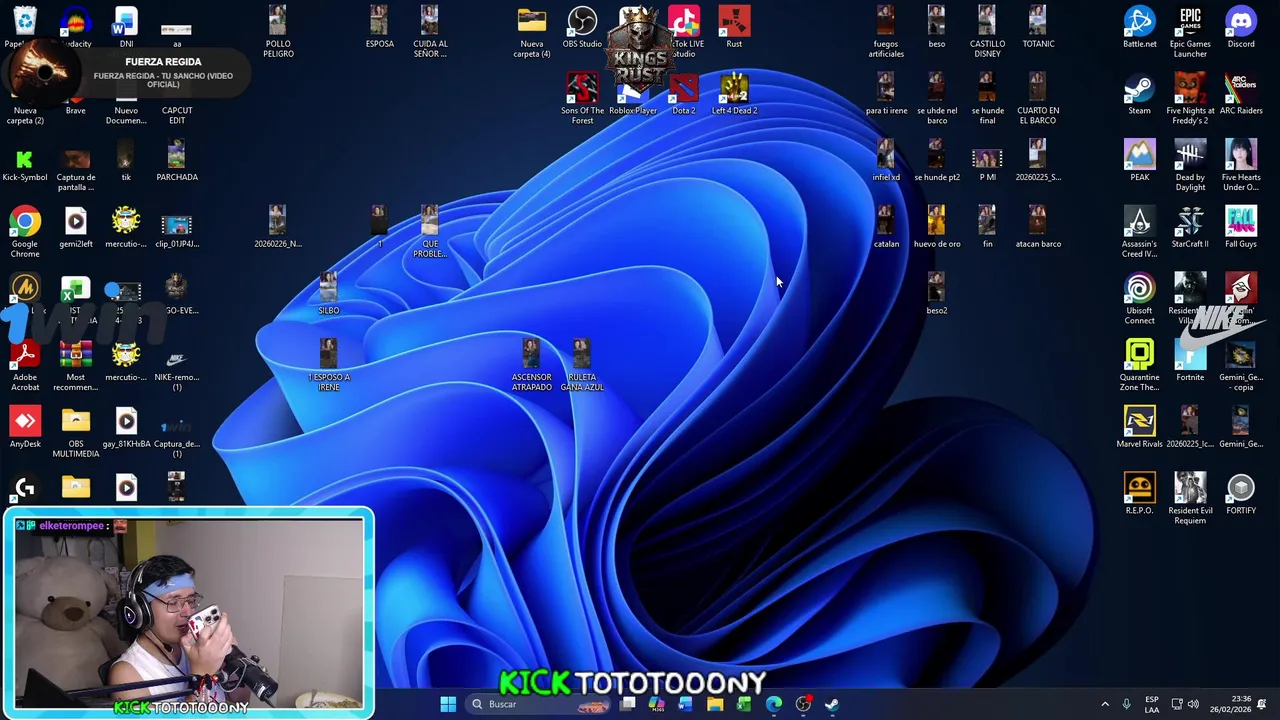Open the PEAK game icon
Image resolution: width=1280 pixels, height=720 pixels.
click(x=1139, y=160)
